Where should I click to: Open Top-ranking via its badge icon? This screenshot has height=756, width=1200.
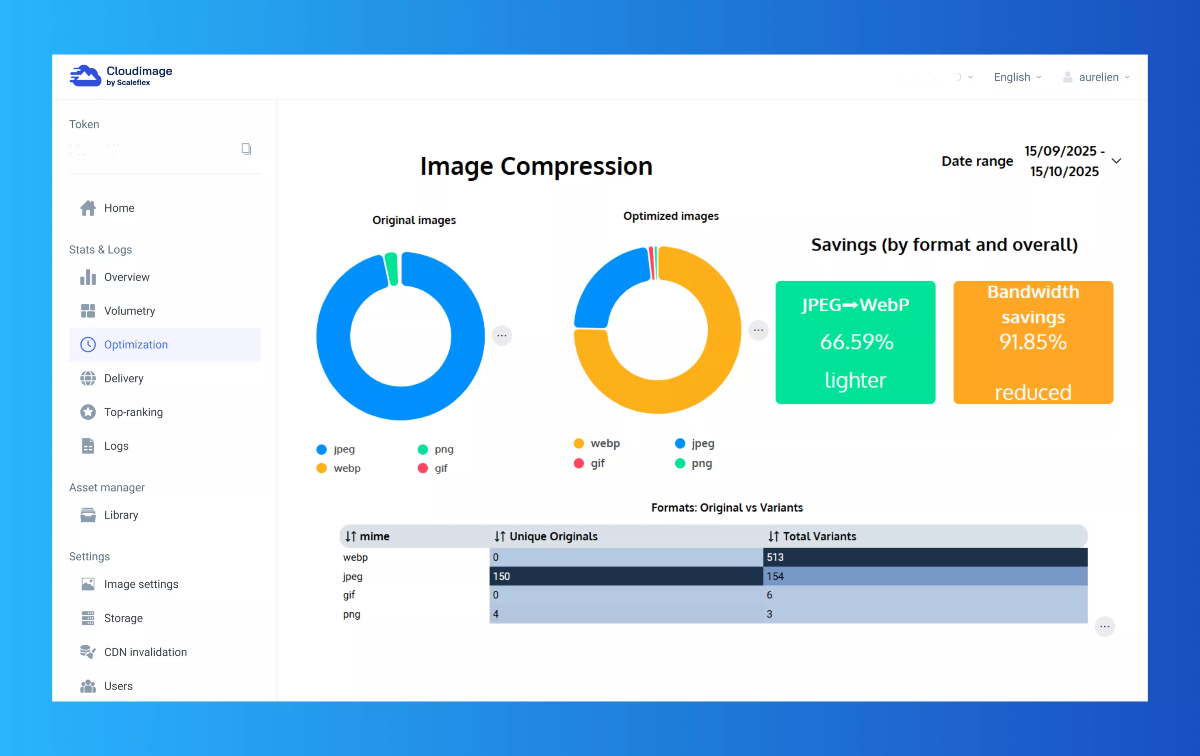(87, 411)
